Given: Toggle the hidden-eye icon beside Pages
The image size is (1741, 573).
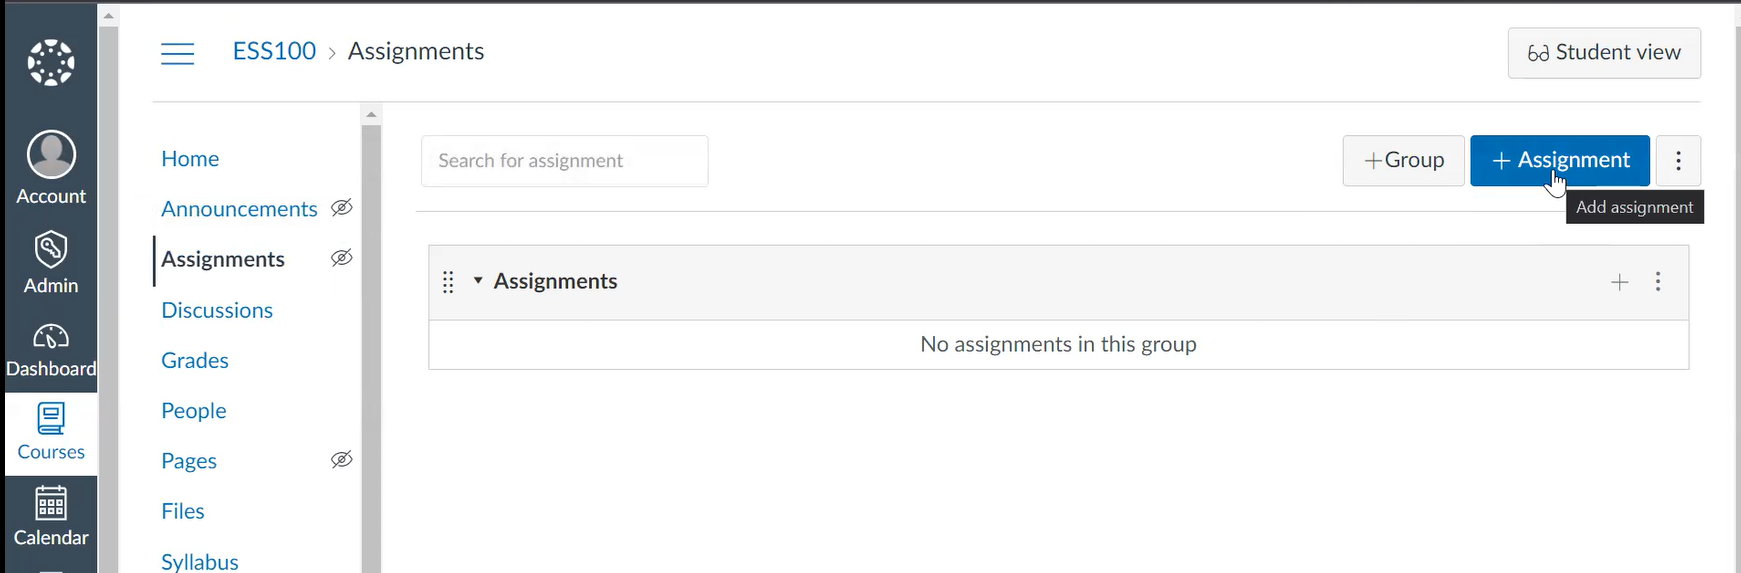Looking at the screenshot, I should tap(342, 460).
